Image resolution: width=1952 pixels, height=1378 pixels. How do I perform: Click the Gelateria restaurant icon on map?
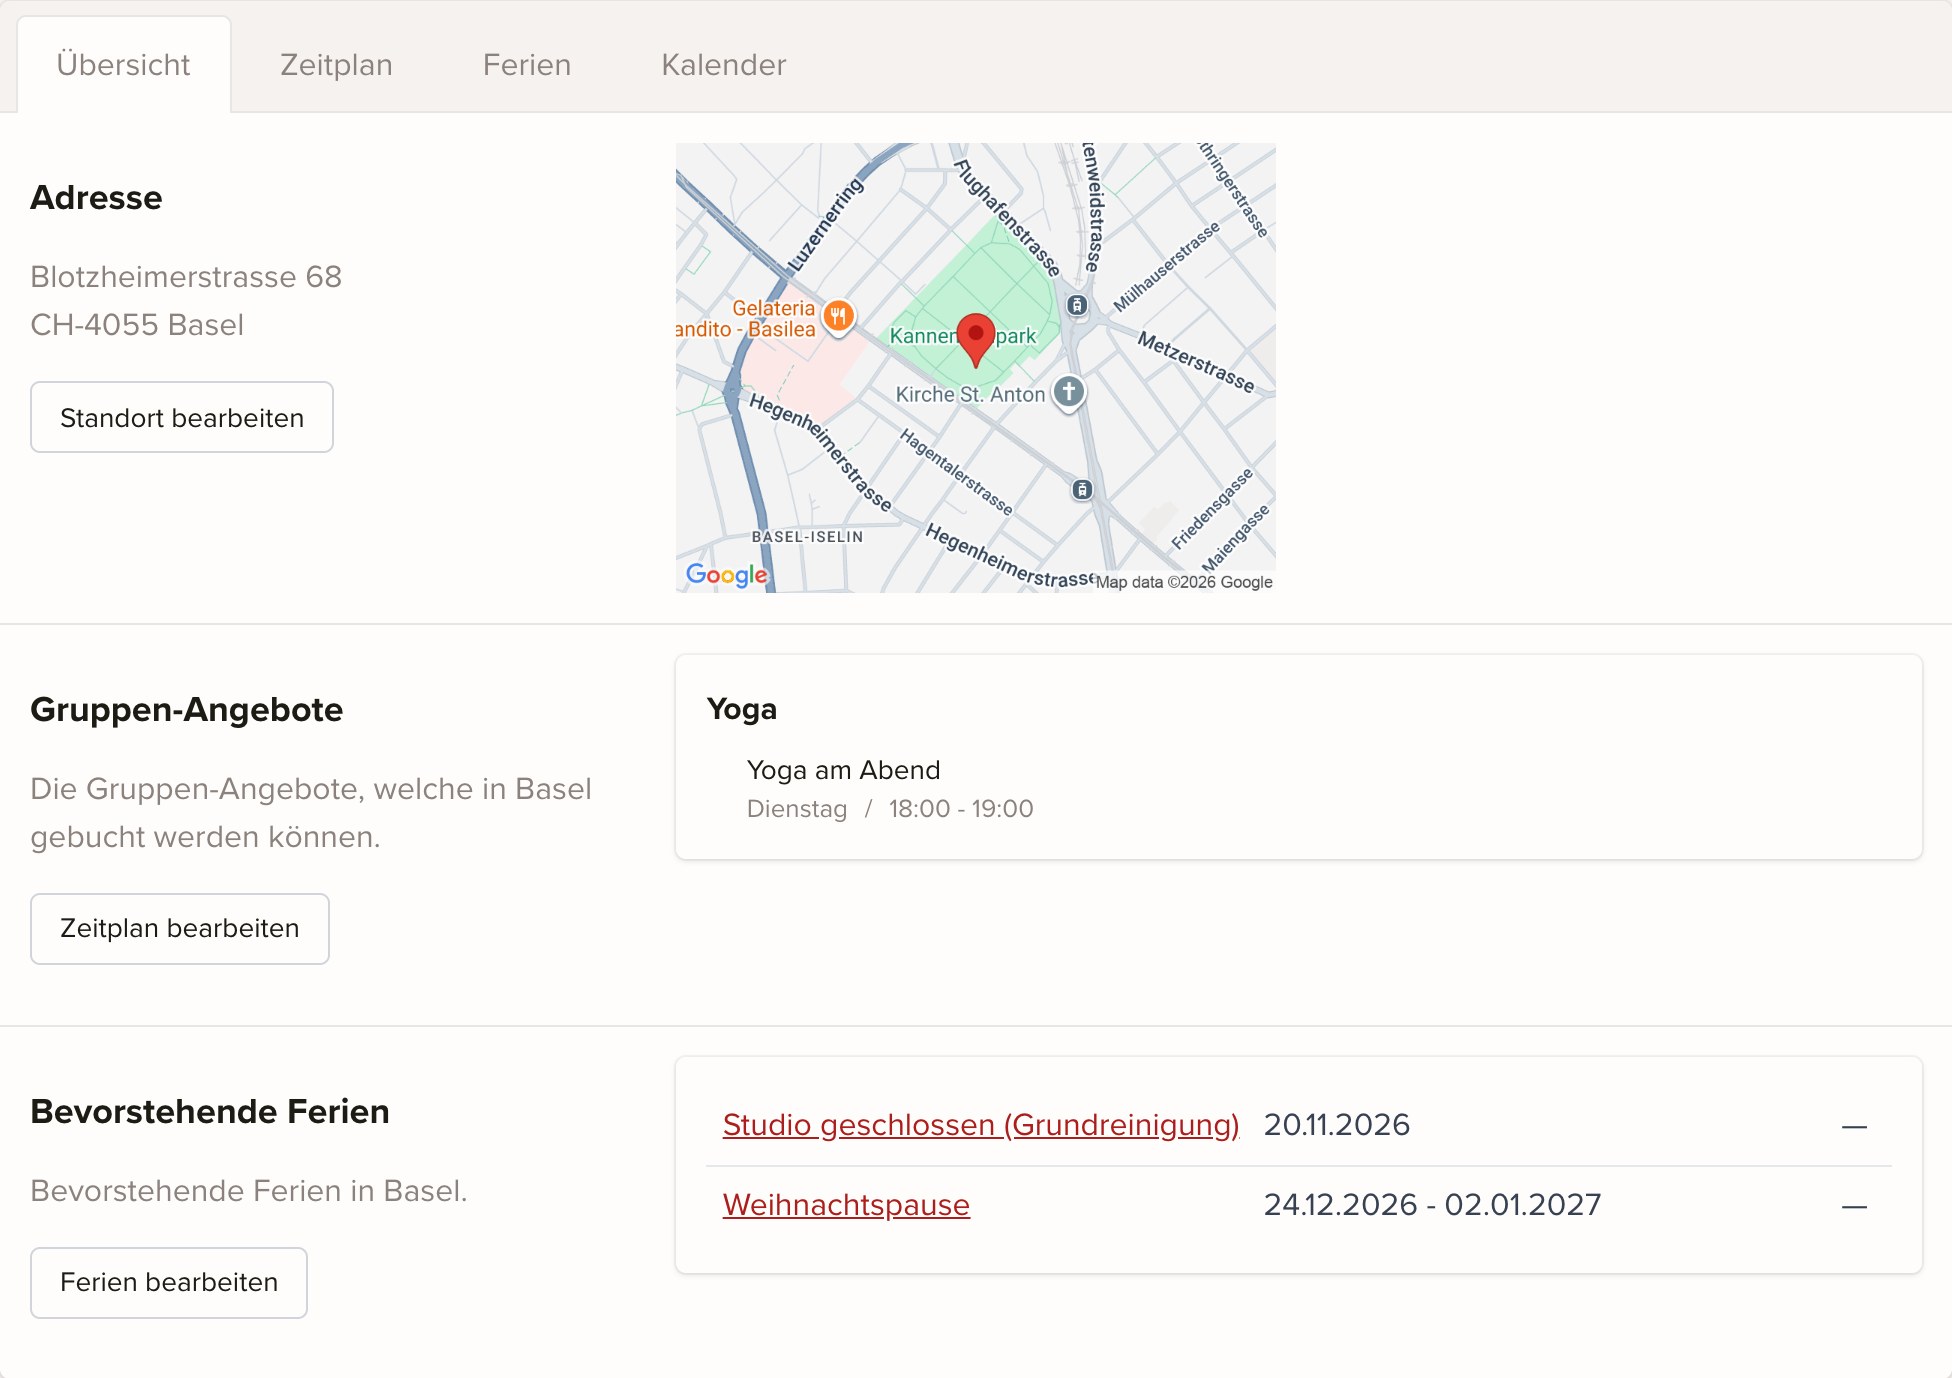[839, 317]
